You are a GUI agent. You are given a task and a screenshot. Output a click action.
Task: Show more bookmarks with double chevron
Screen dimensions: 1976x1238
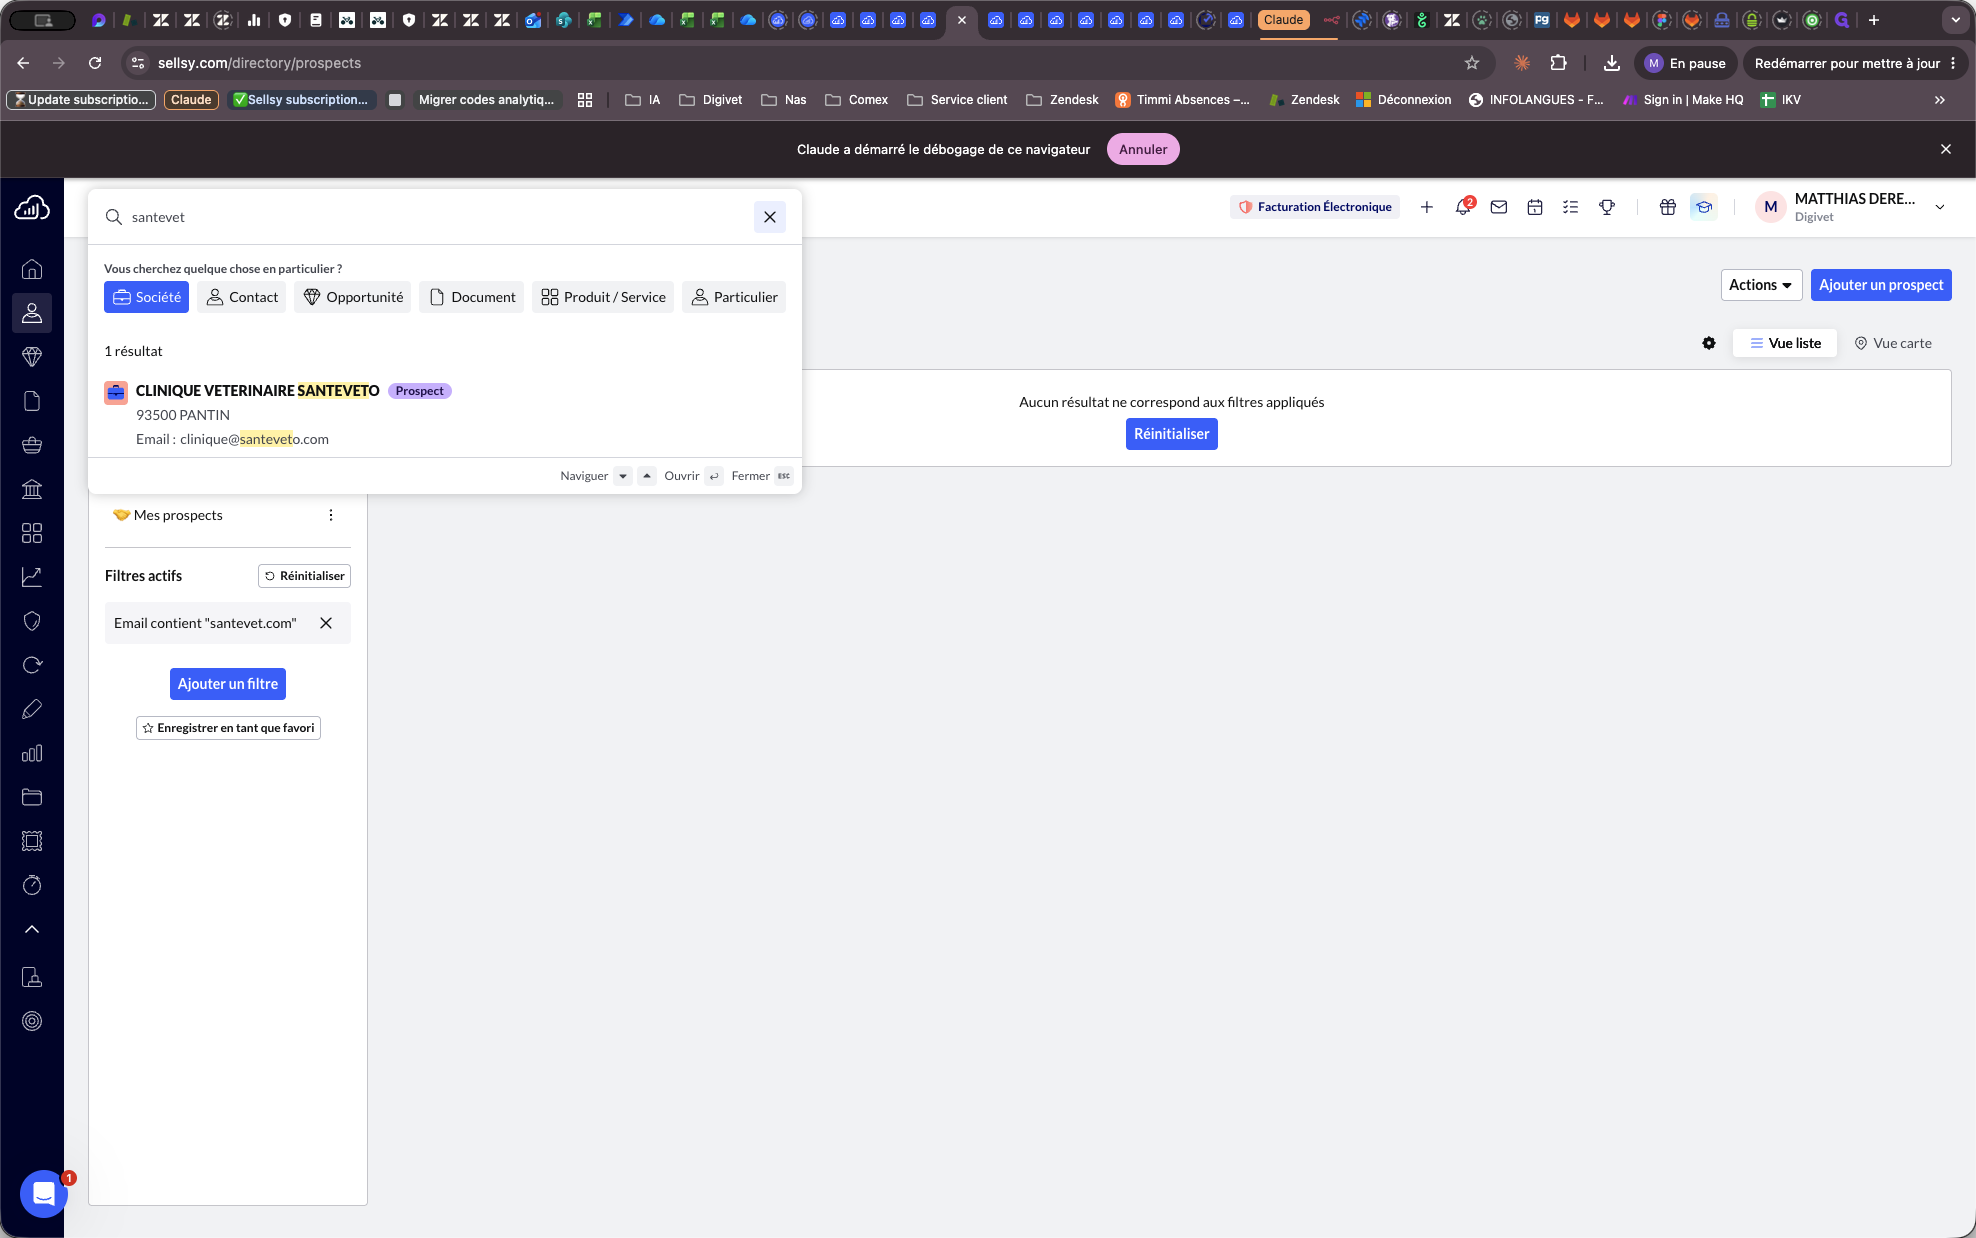coord(1940,100)
